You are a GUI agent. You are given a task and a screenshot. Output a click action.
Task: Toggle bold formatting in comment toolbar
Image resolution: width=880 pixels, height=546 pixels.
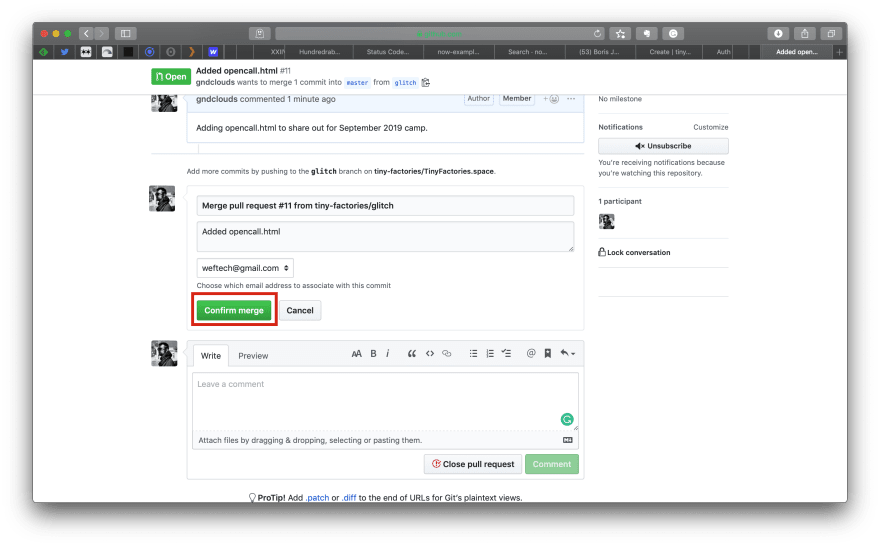(373, 354)
